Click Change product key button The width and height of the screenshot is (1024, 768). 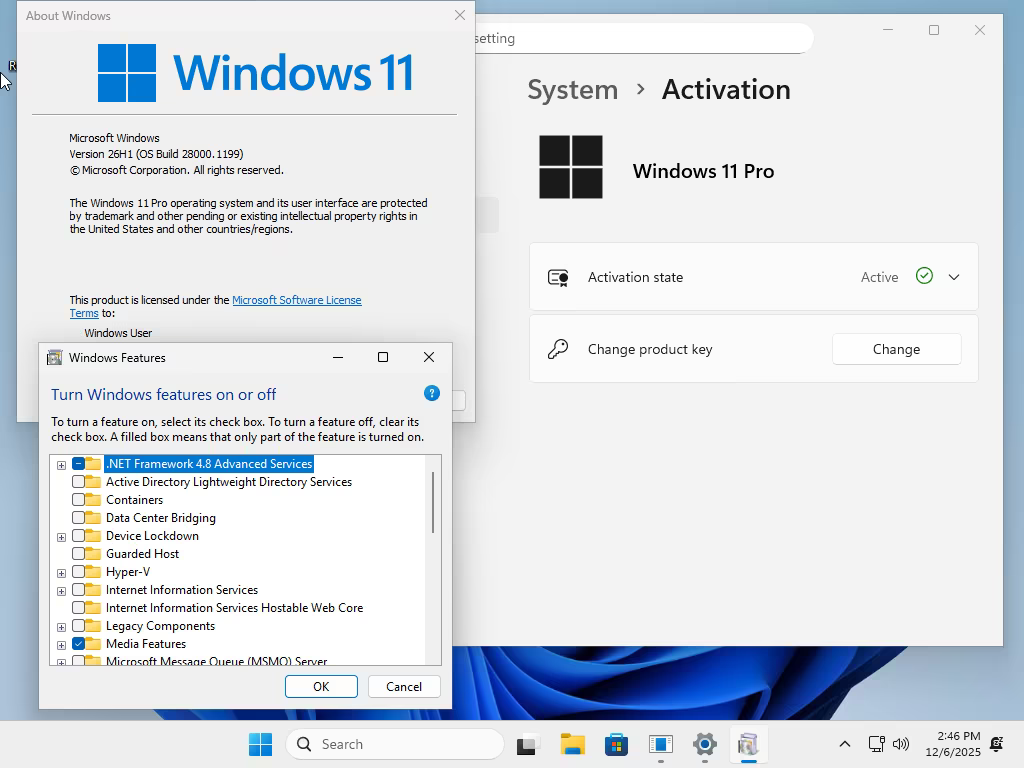click(896, 349)
